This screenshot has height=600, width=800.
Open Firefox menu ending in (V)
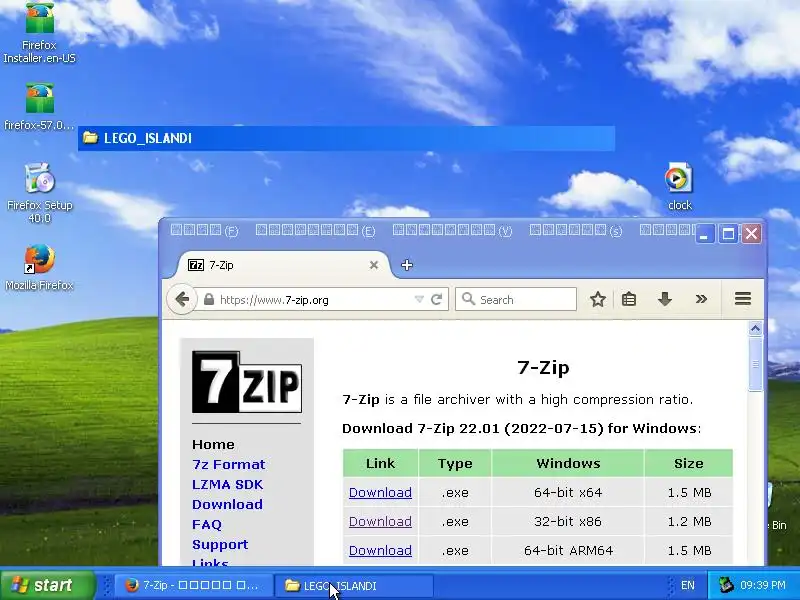click(453, 231)
